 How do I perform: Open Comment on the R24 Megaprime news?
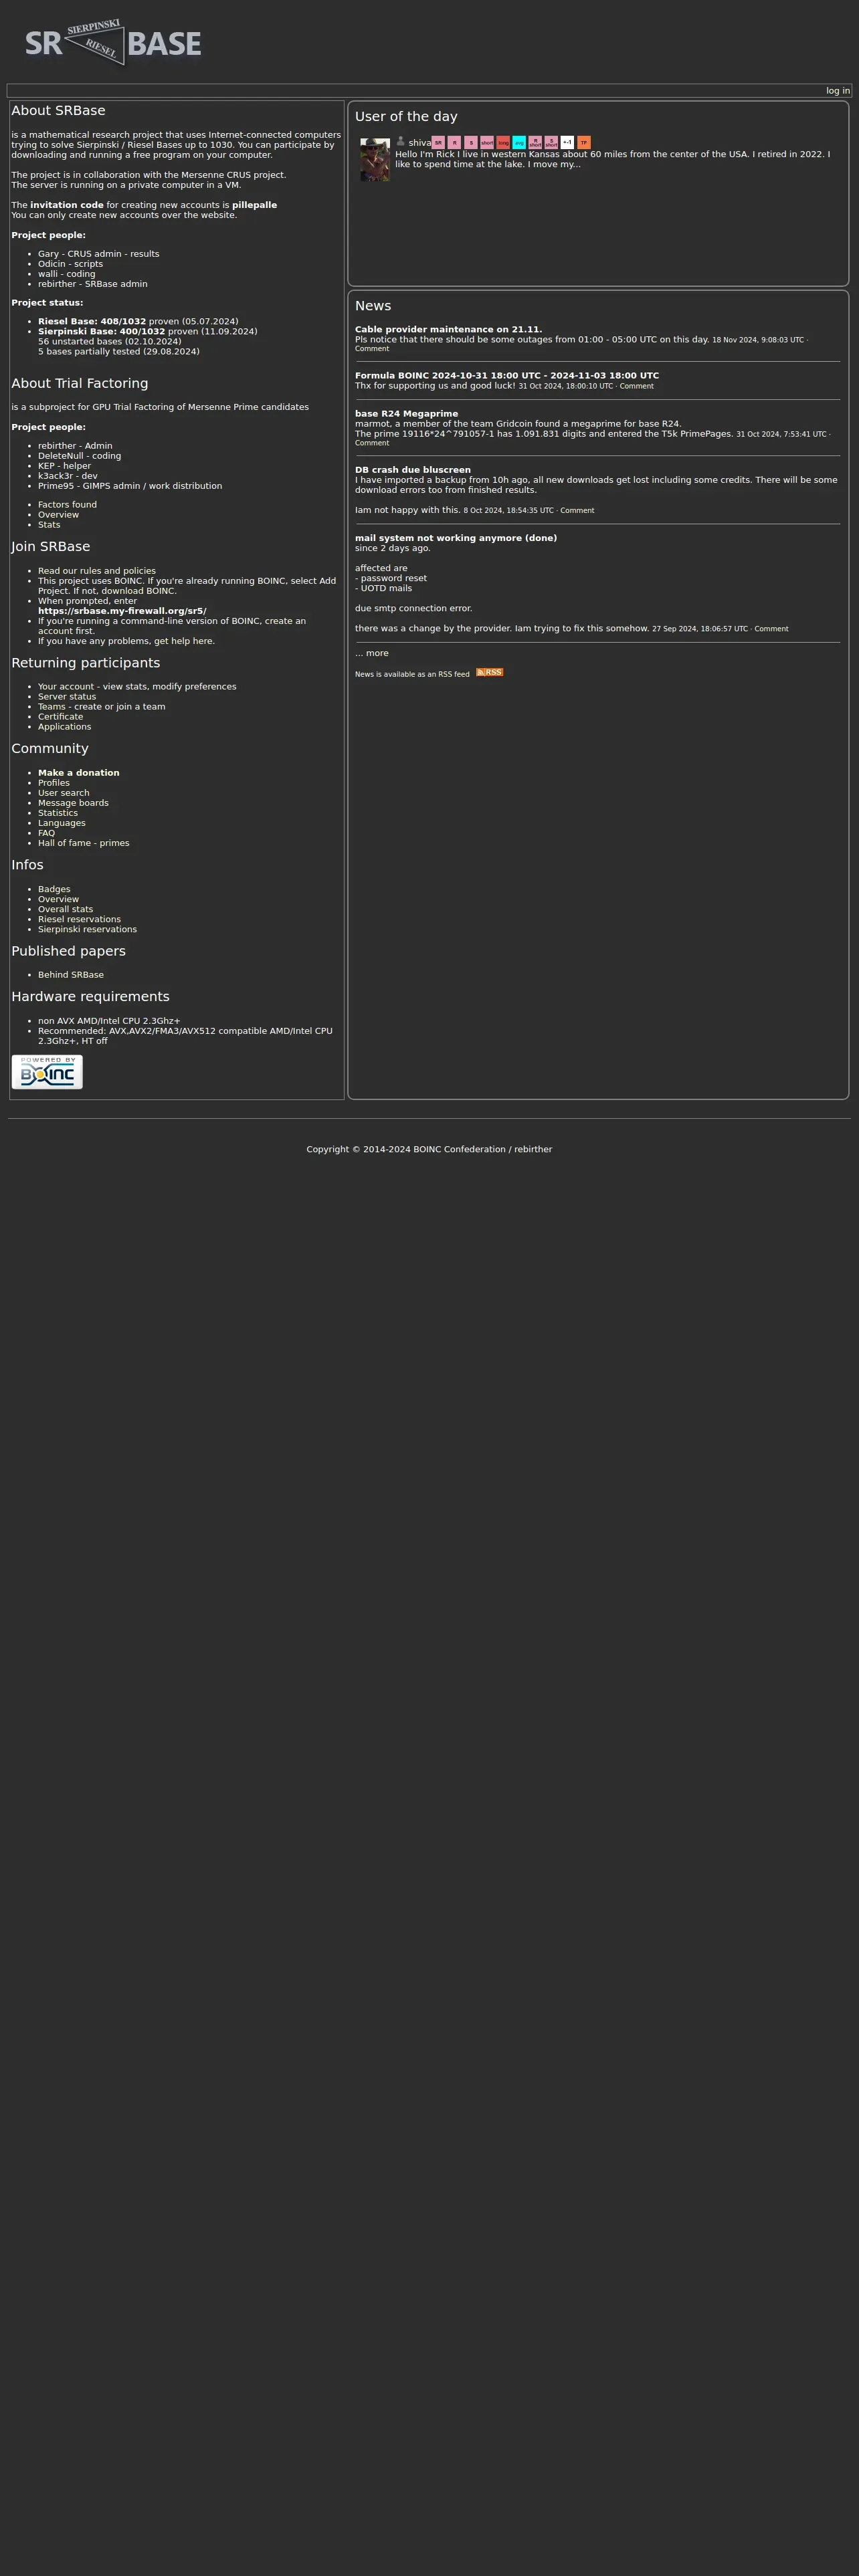(372, 443)
